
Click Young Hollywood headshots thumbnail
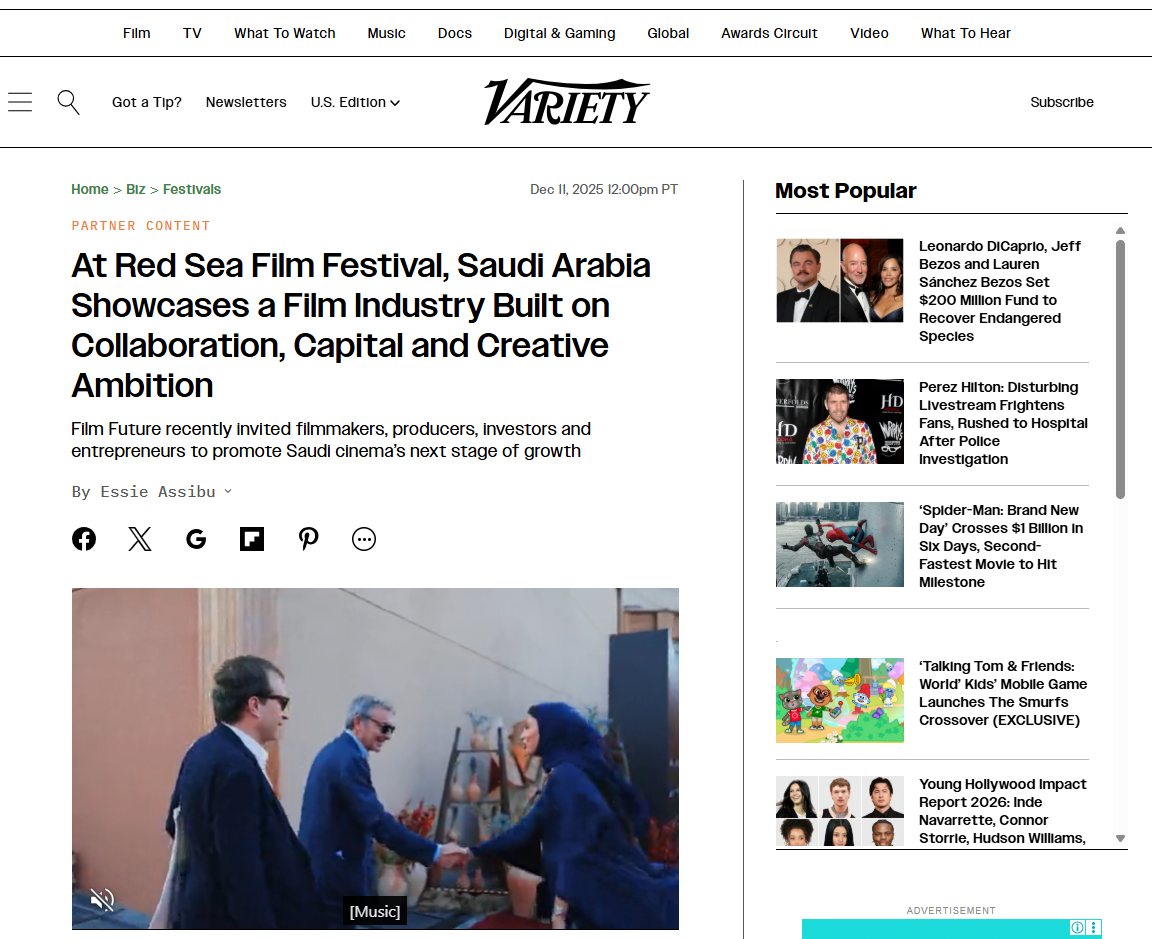pos(840,811)
